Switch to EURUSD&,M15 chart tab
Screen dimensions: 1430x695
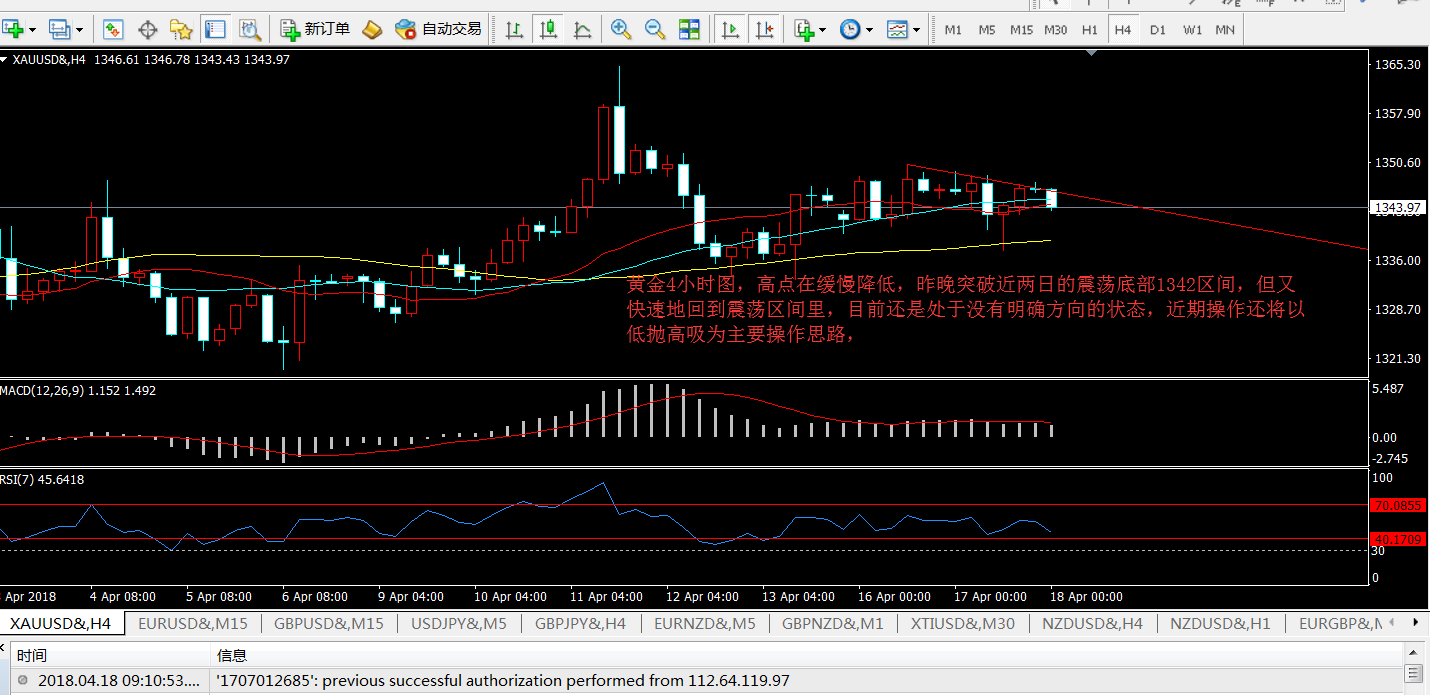pos(193,623)
